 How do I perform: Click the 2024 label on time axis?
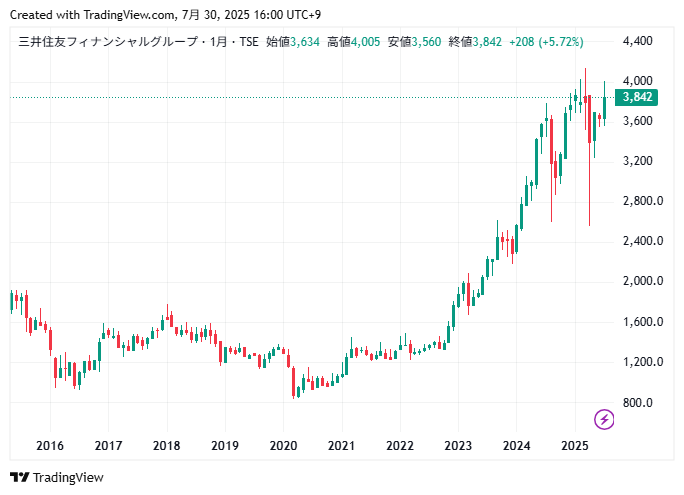(x=516, y=446)
